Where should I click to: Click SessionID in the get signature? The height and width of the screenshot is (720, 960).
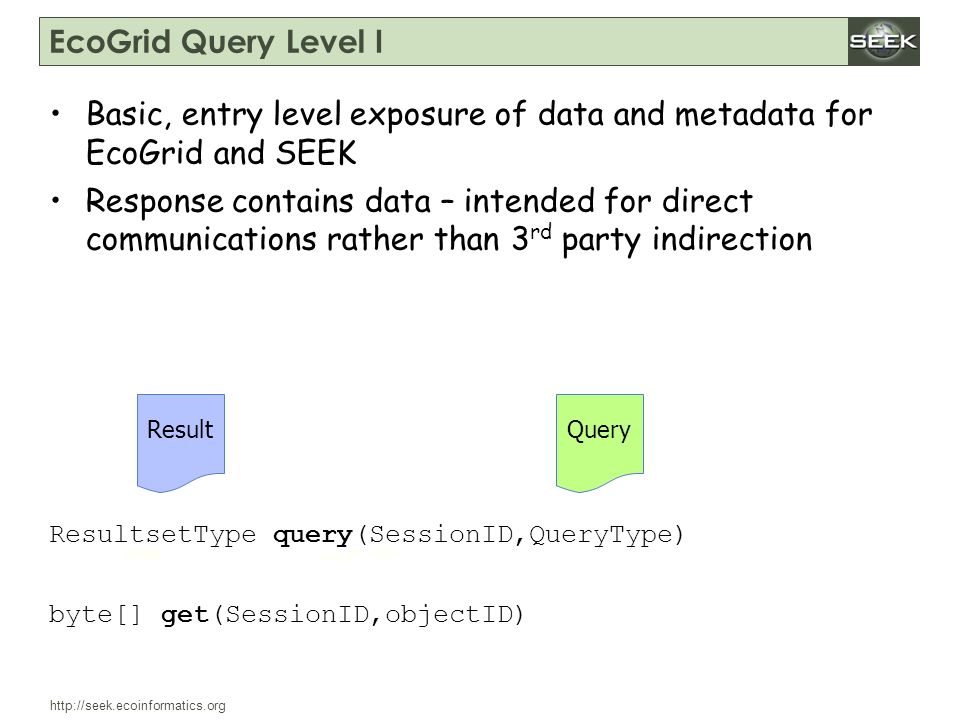click(298, 614)
